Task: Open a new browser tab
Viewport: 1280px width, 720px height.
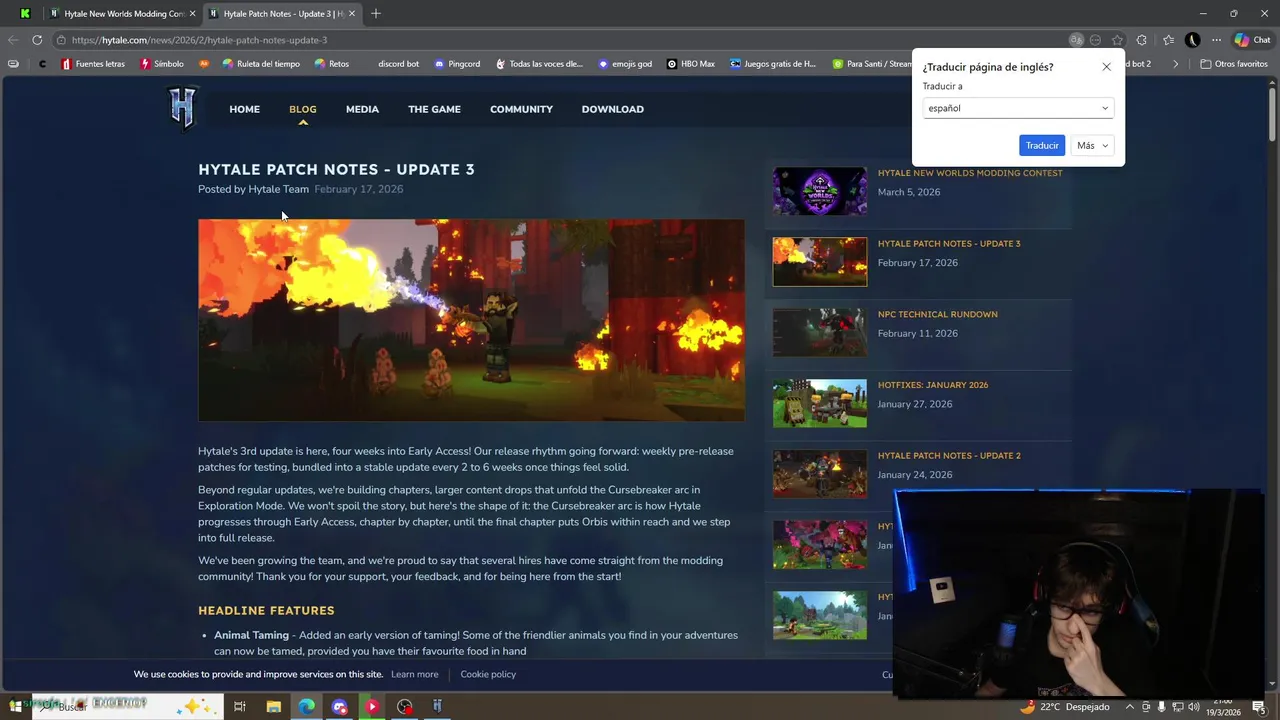Action: [x=376, y=13]
